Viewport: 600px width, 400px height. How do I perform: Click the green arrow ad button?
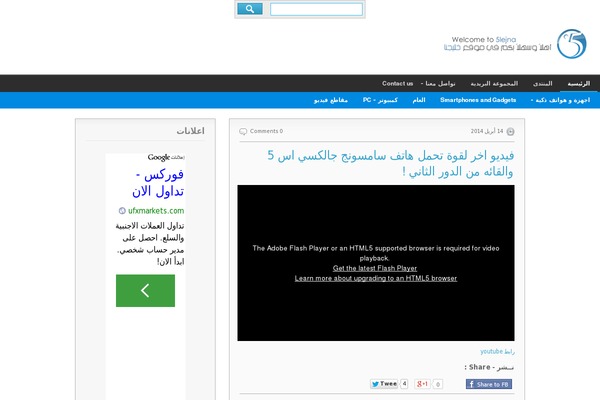click(x=145, y=291)
